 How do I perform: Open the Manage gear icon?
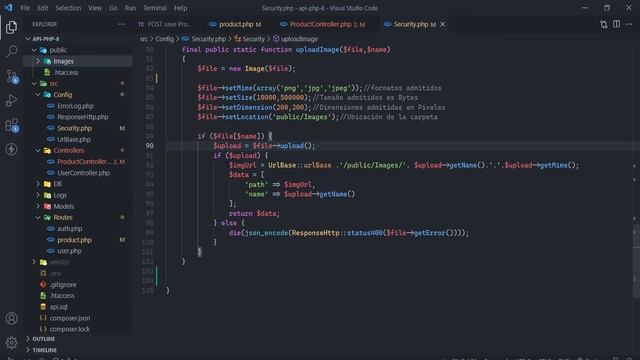point(11,342)
